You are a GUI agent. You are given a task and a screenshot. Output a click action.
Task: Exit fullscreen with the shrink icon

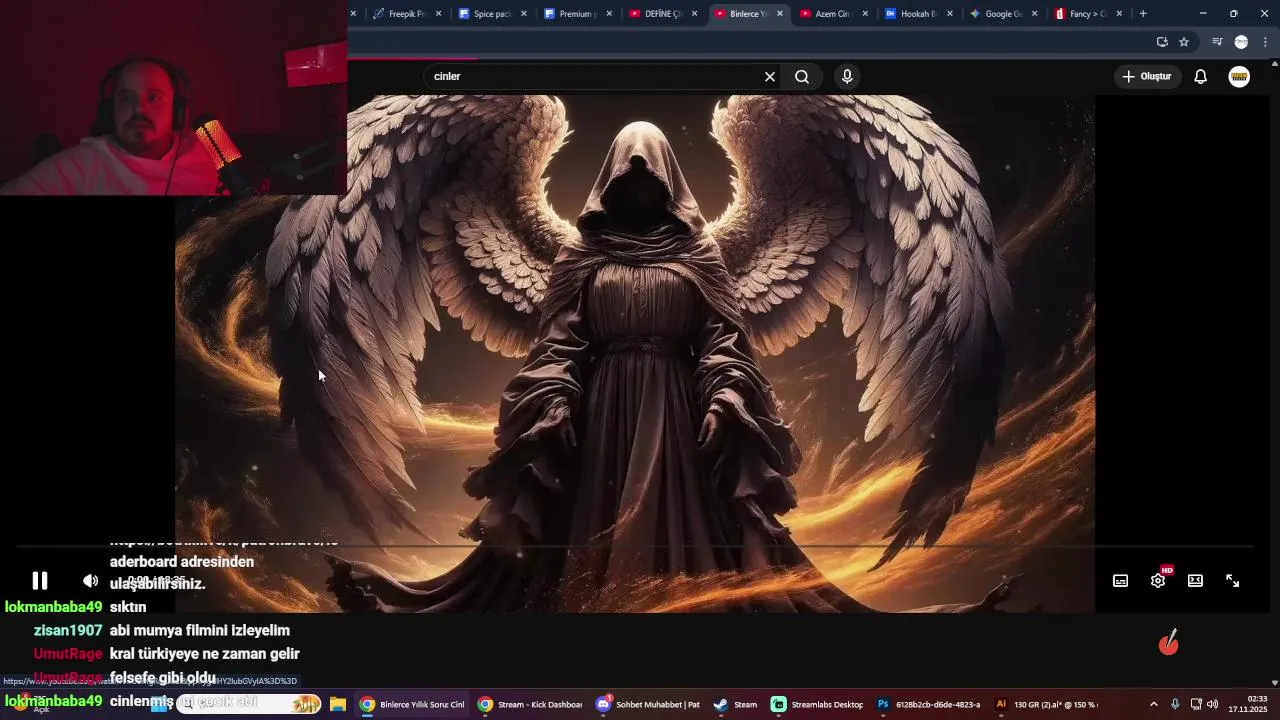tap(1233, 581)
